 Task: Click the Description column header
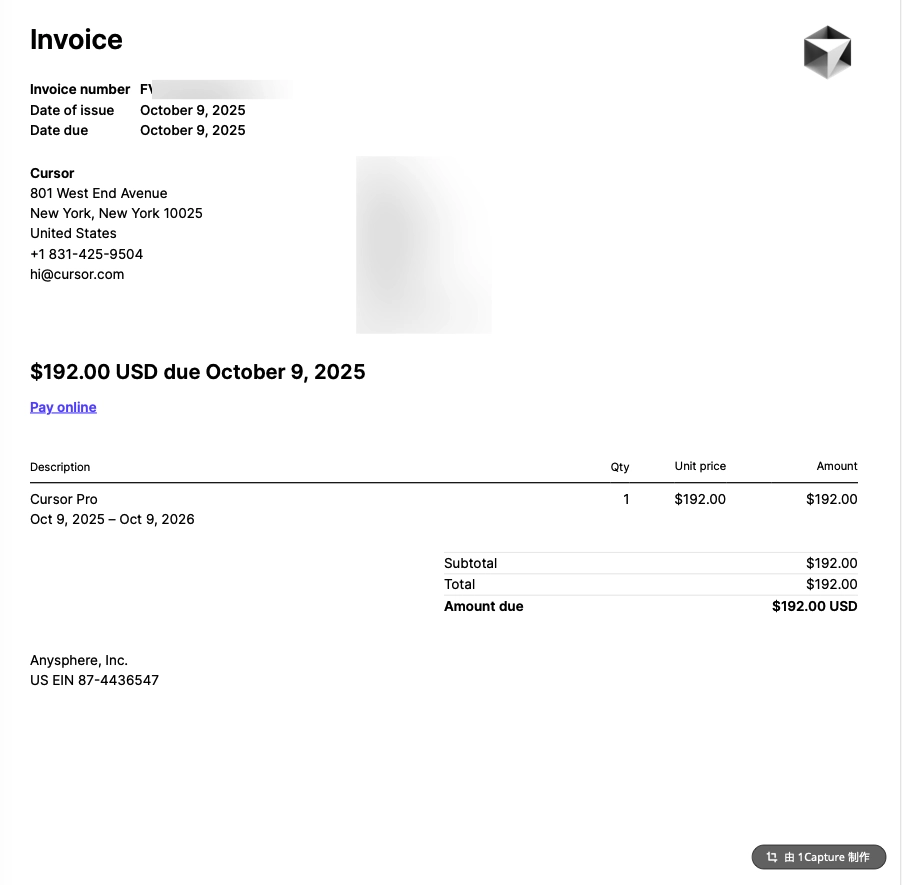pos(60,467)
